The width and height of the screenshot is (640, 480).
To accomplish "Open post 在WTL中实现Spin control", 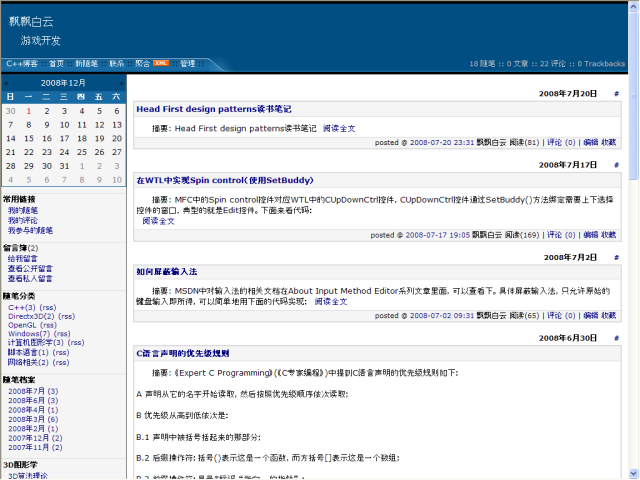I will [x=224, y=180].
